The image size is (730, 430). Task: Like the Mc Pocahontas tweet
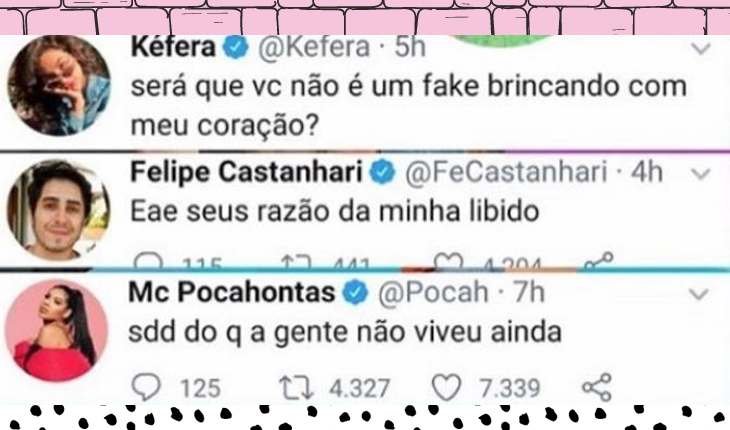click(446, 387)
